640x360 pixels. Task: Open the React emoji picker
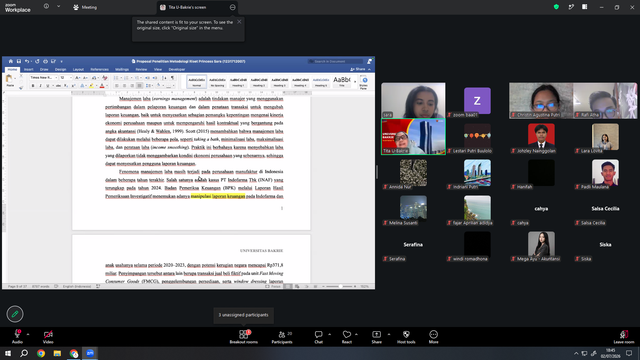coord(347,336)
